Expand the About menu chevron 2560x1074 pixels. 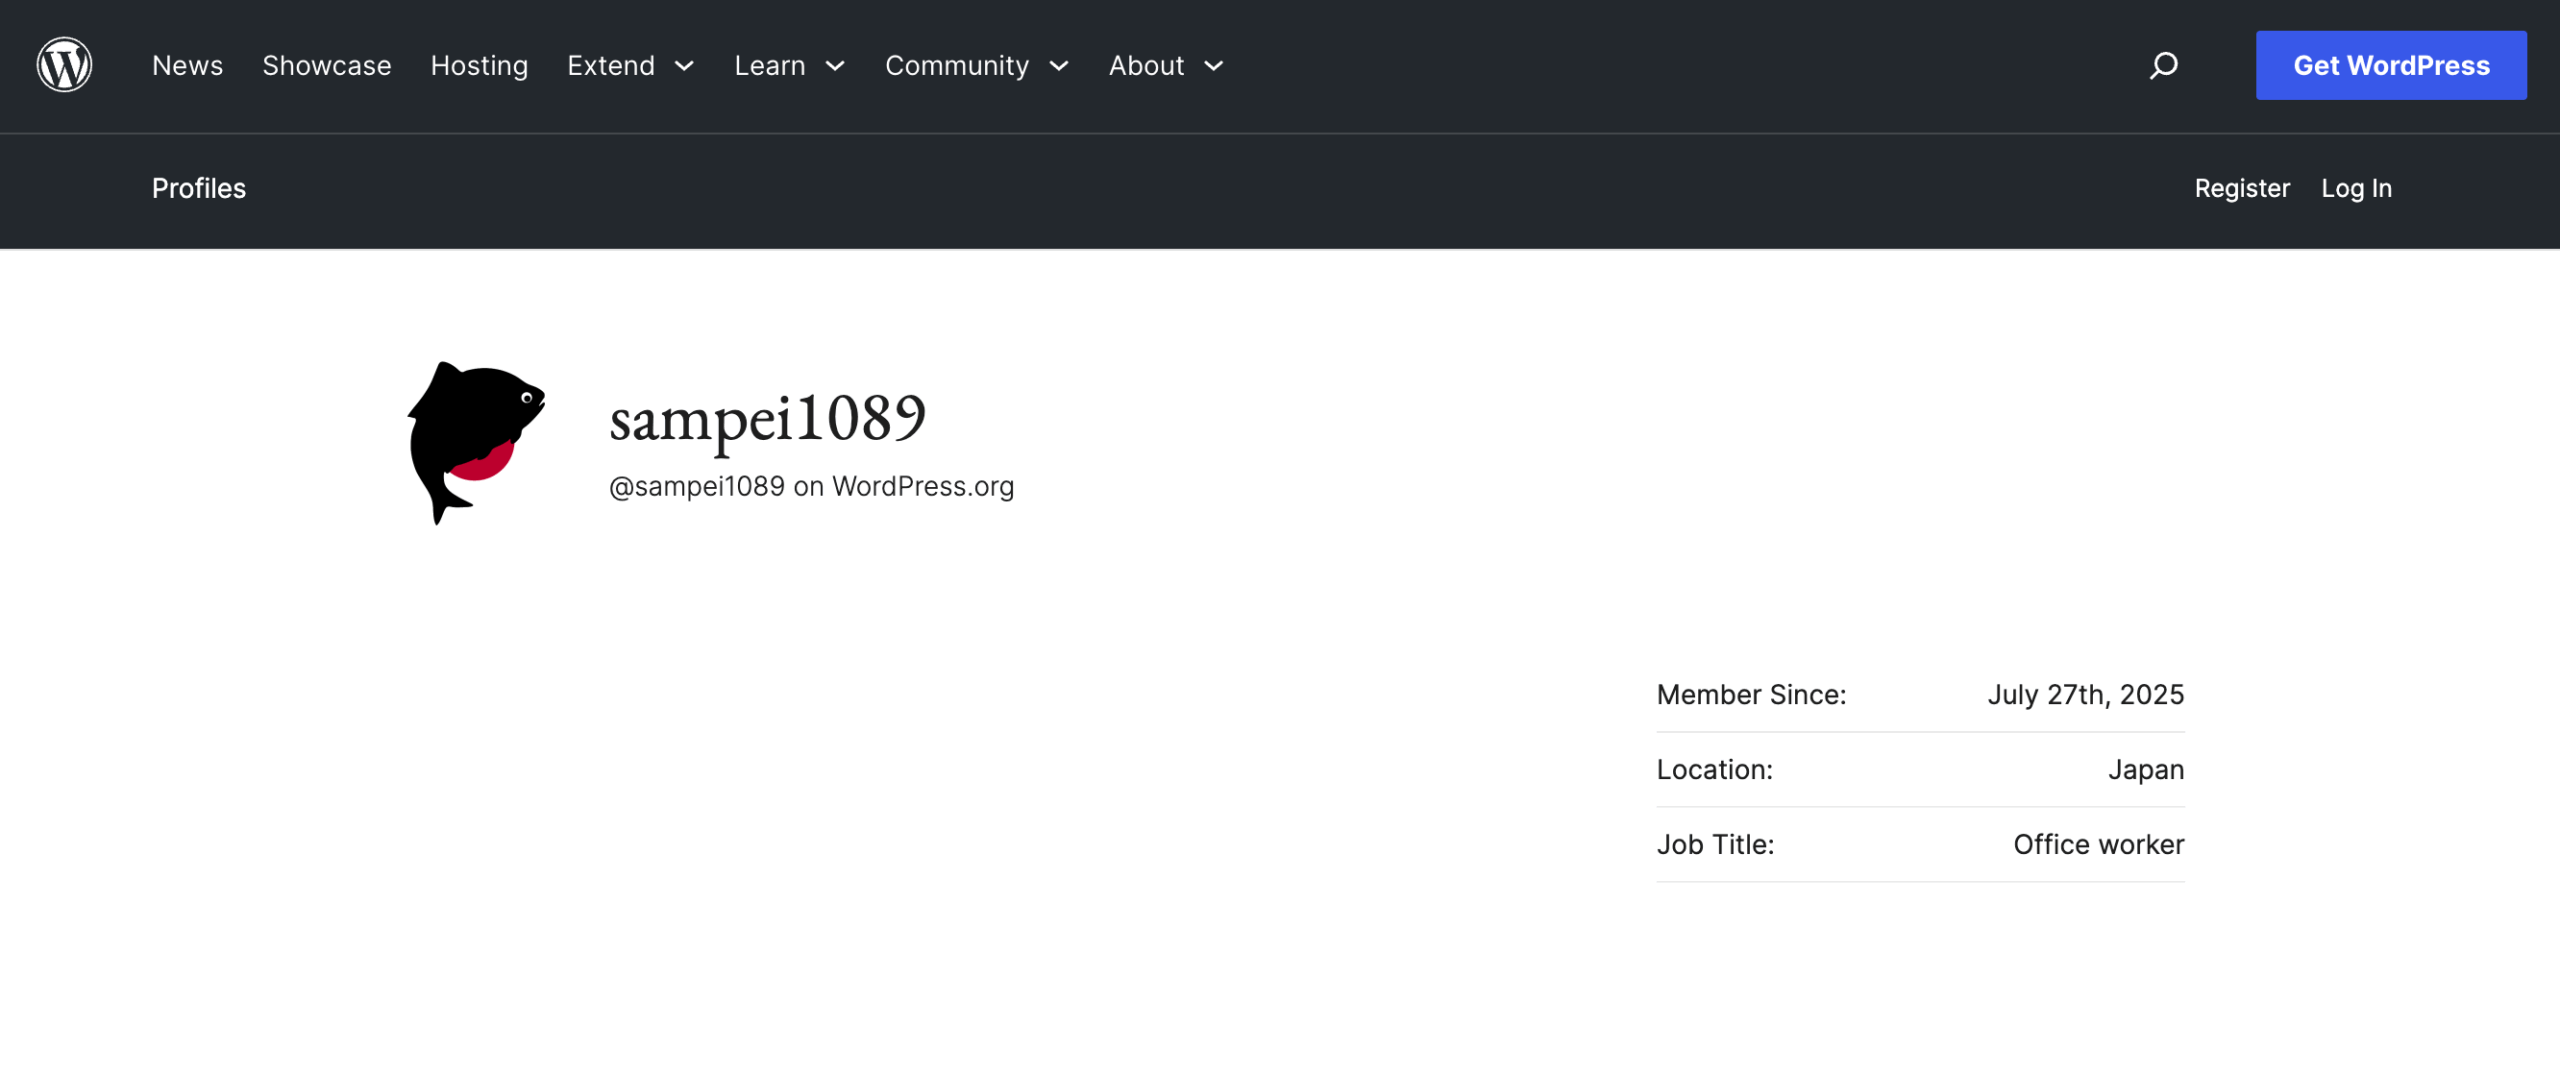pos(1214,66)
